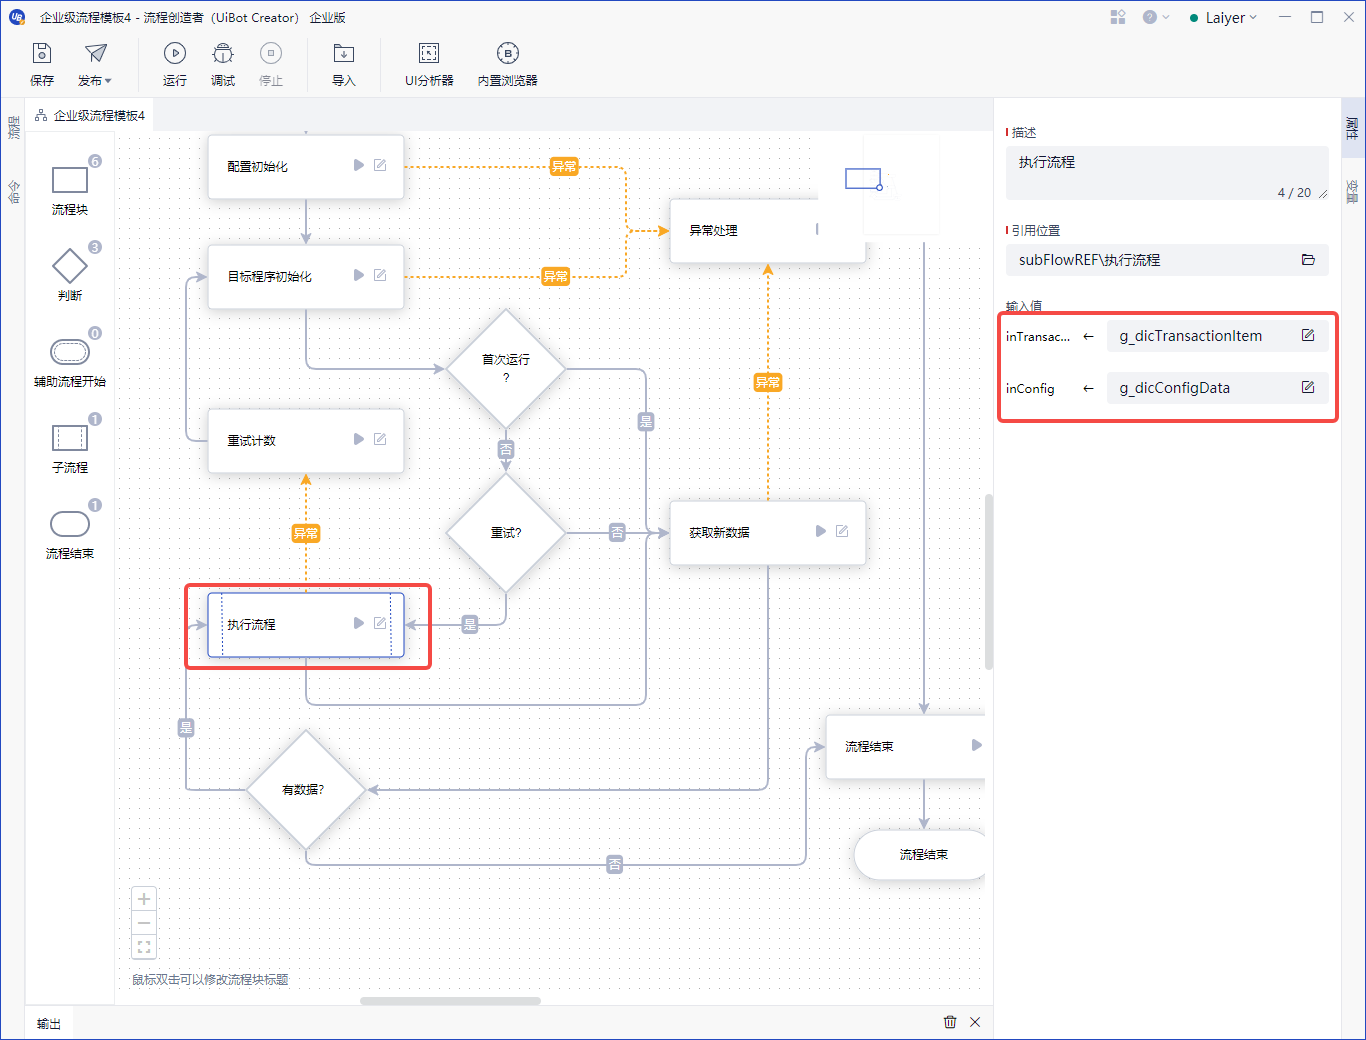This screenshot has width=1366, height=1040.
Task: Zoom in the canvas with plus button
Action: [144, 899]
